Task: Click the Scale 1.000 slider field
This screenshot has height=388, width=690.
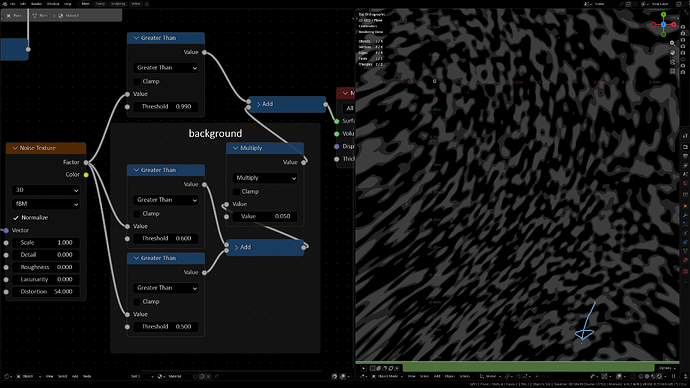Action: tap(45, 242)
